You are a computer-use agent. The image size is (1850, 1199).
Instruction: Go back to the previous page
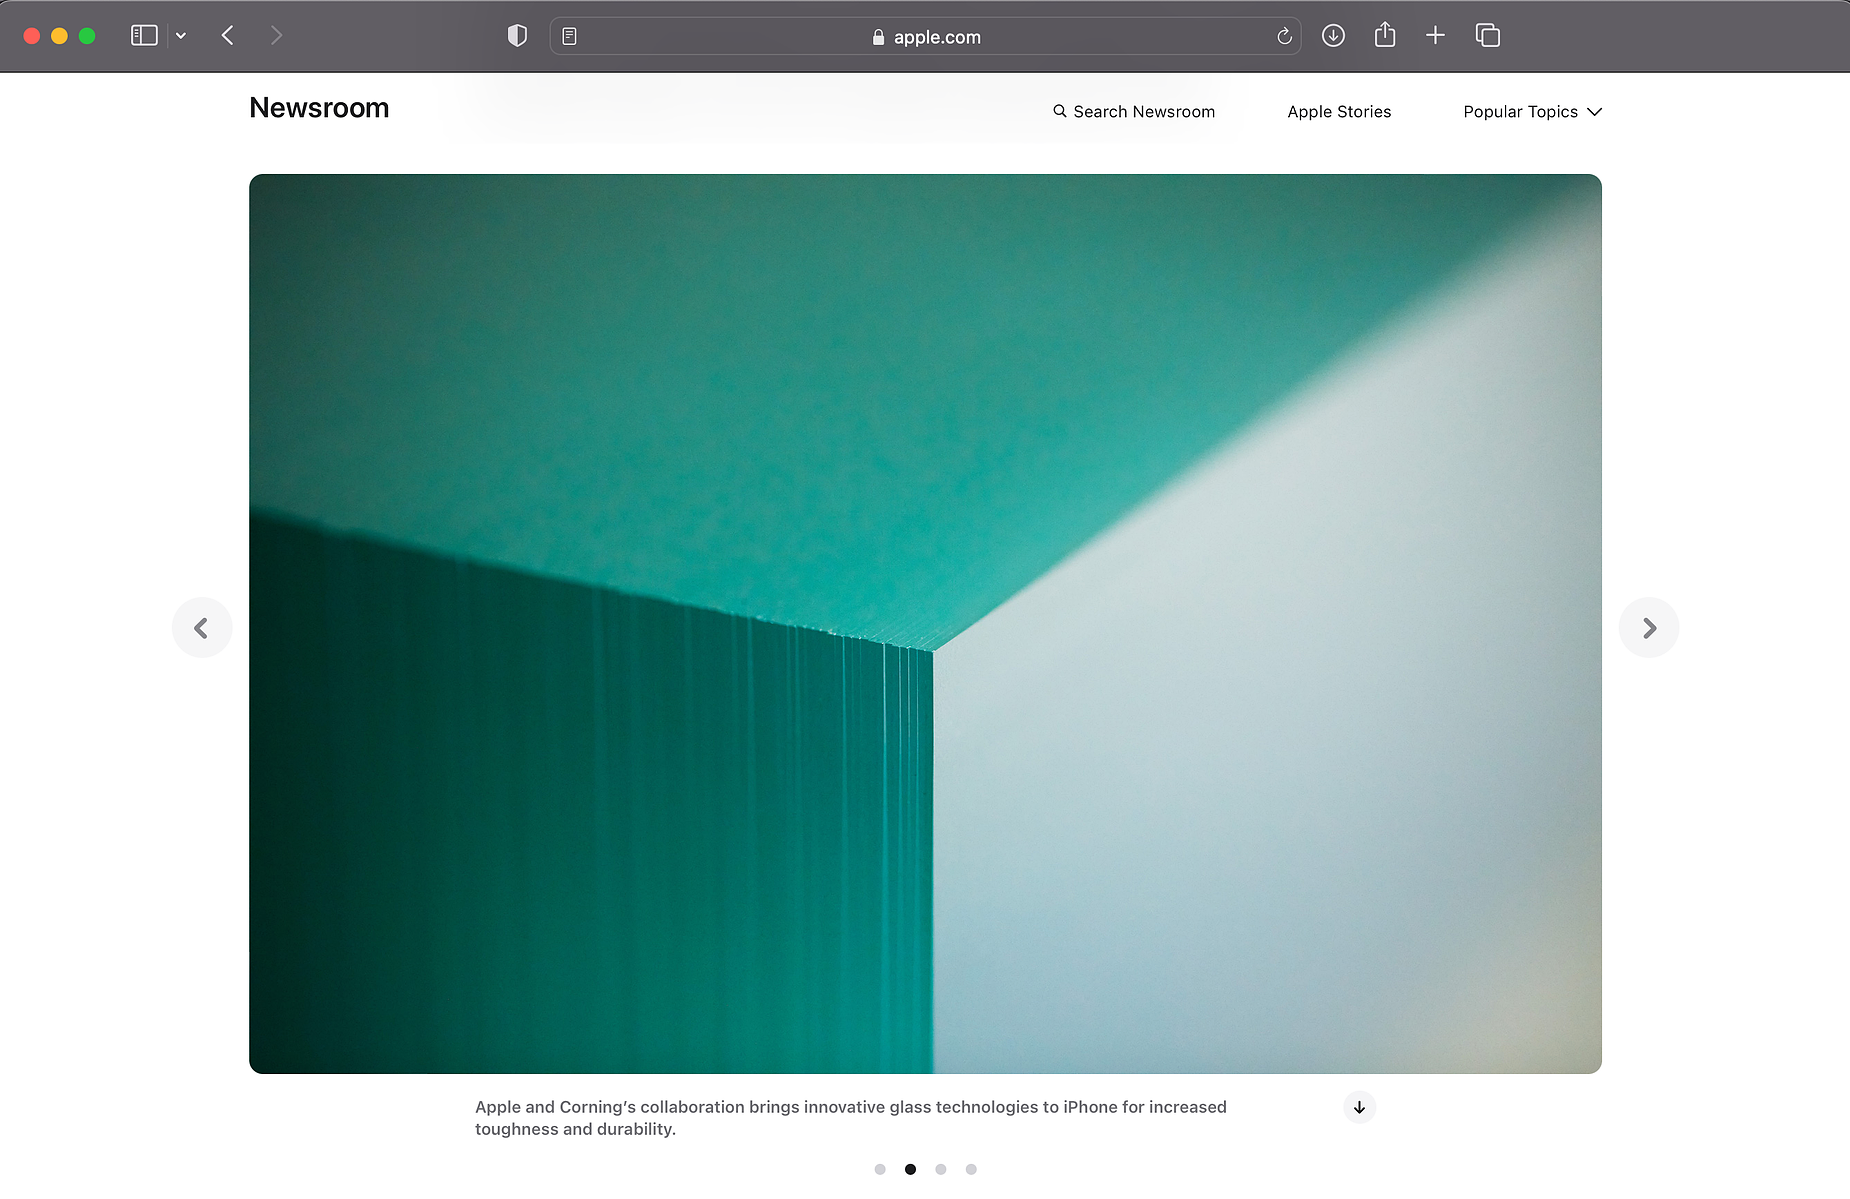coord(228,36)
